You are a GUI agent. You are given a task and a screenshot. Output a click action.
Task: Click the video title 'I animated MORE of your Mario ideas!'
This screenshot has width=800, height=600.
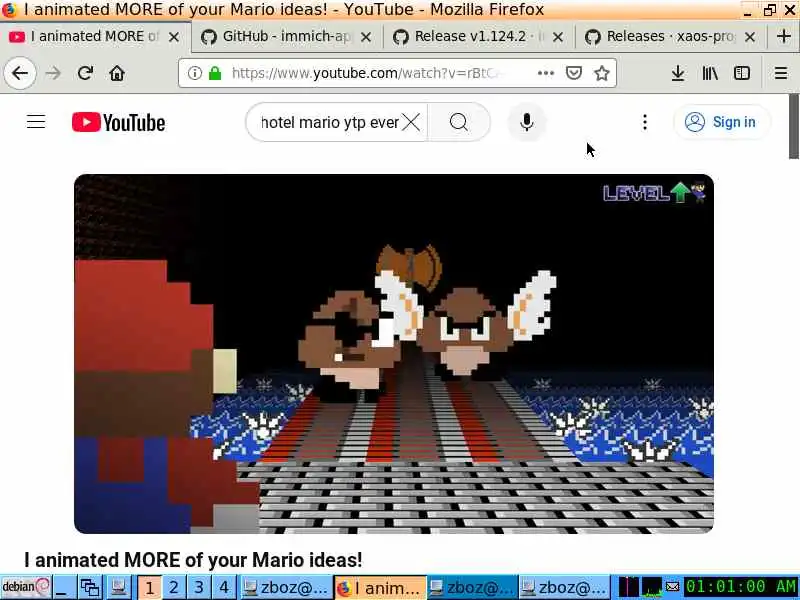point(193,560)
